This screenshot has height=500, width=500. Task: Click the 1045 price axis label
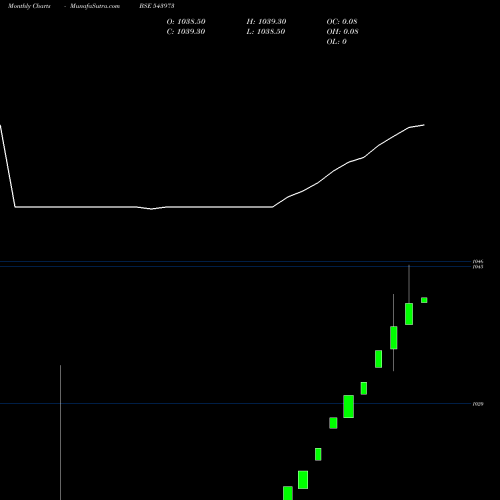tap(478, 267)
